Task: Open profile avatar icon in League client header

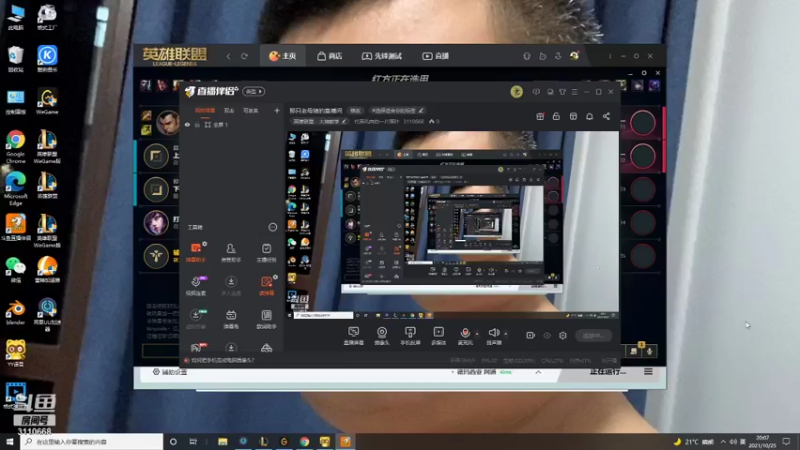Action: tap(574, 56)
